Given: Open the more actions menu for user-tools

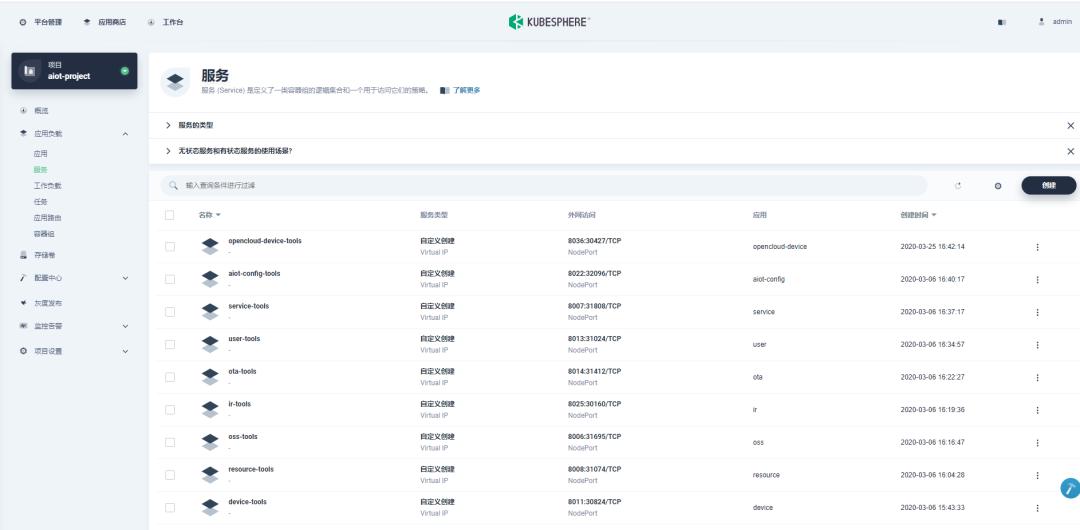Looking at the screenshot, I should click(x=1037, y=345).
